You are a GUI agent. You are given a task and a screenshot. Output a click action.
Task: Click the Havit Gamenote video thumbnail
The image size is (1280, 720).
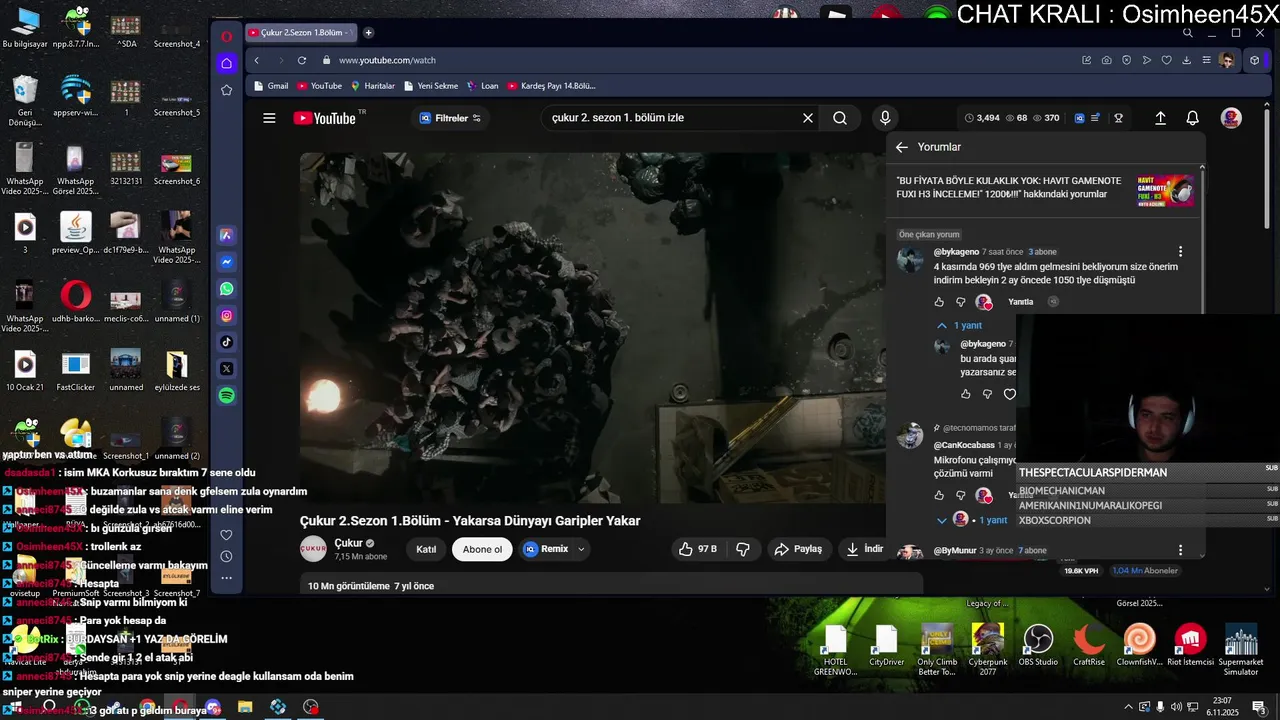coord(1165,190)
